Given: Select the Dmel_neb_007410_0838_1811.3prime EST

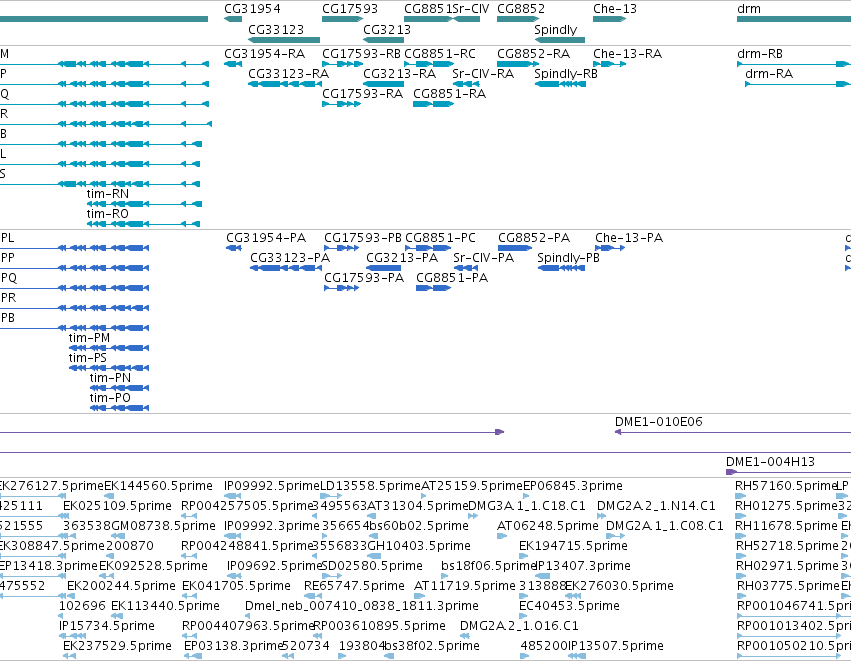Looking at the screenshot, I should (x=247, y=616).
